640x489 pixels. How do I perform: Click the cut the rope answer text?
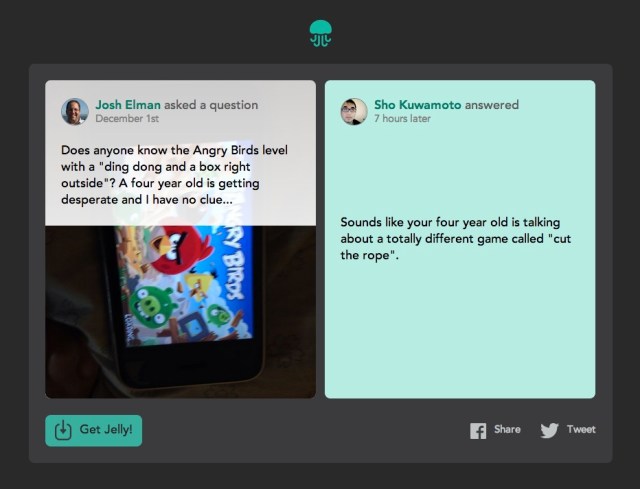456,239
